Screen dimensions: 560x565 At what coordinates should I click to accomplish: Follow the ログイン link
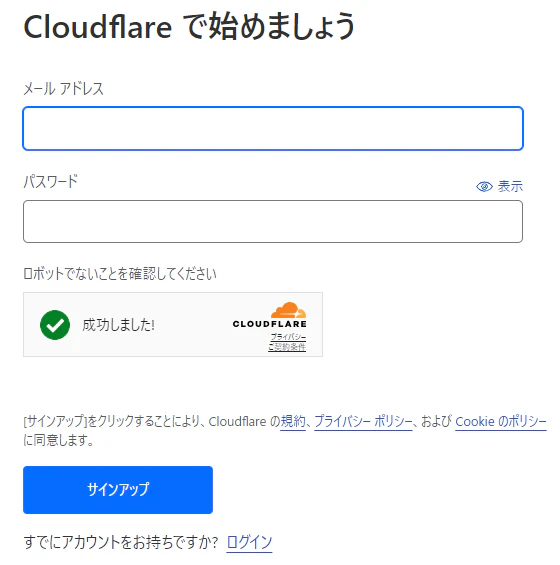coord(249,542)
